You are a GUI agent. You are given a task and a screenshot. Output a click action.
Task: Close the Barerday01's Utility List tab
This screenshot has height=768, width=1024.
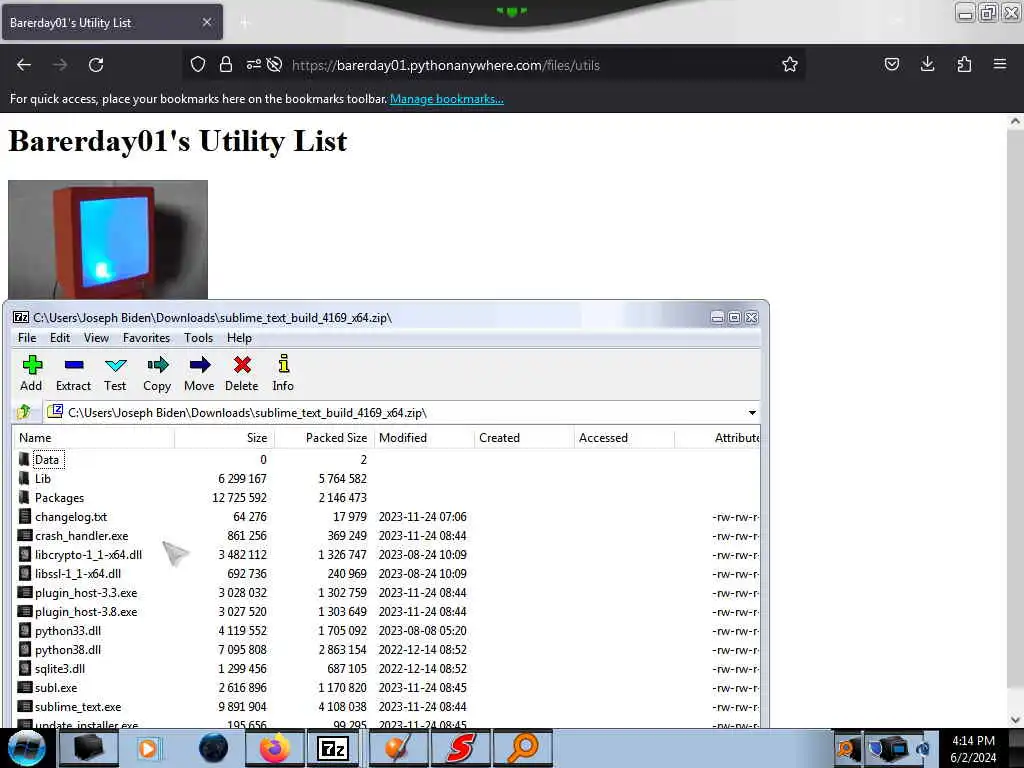(x=206, y=22)
